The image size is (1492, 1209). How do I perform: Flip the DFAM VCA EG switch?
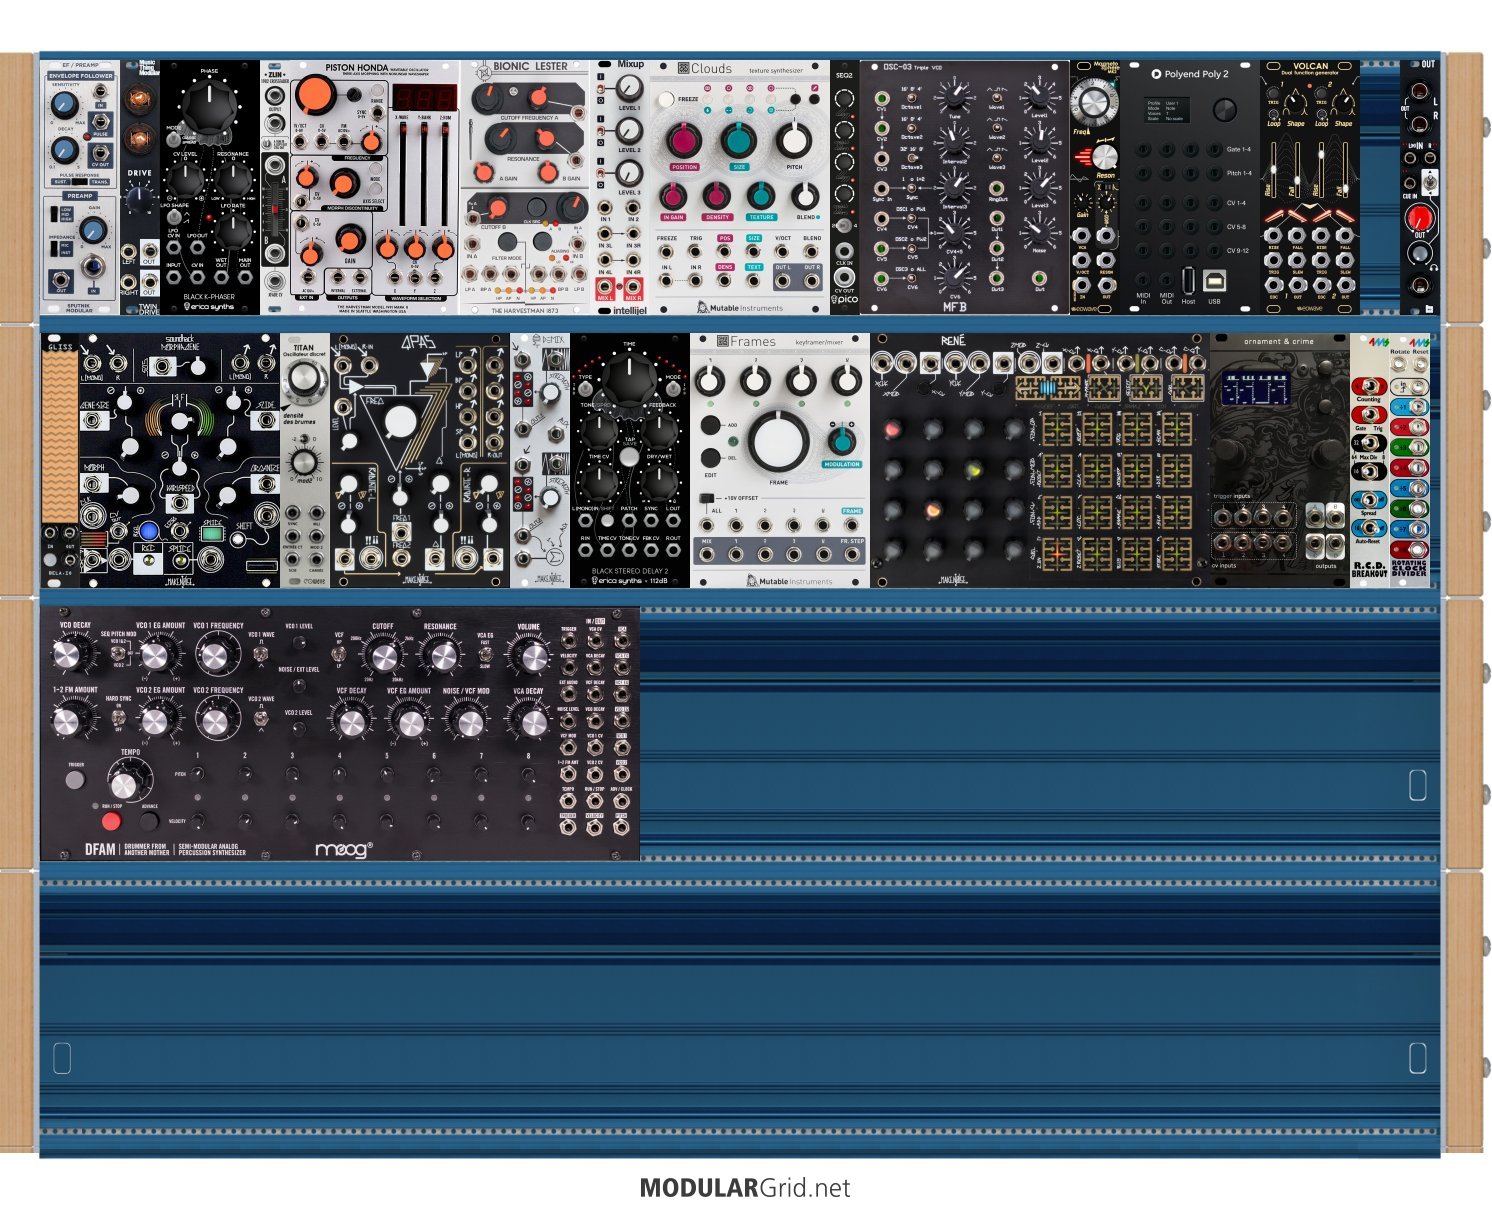tap(485, 653)
